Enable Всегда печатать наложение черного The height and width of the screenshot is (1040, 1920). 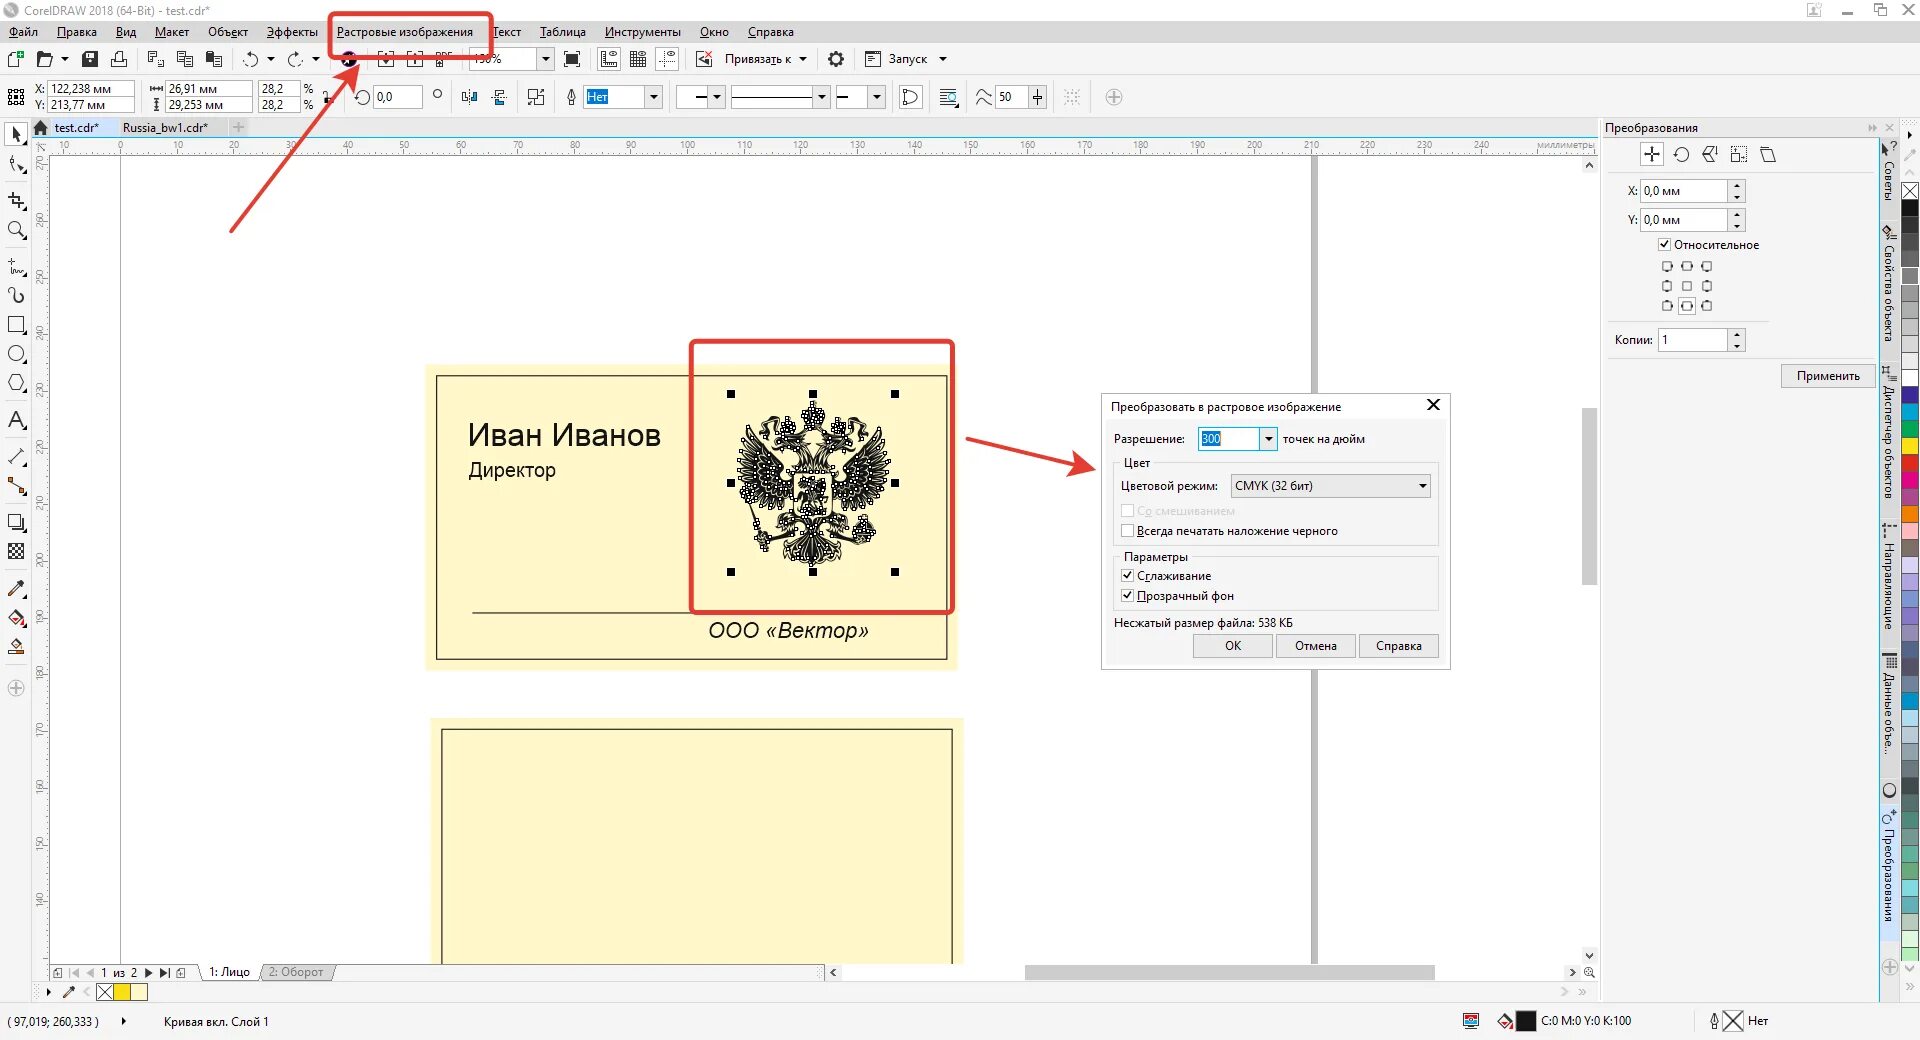pyautogui.click(x=1128, y=531)
